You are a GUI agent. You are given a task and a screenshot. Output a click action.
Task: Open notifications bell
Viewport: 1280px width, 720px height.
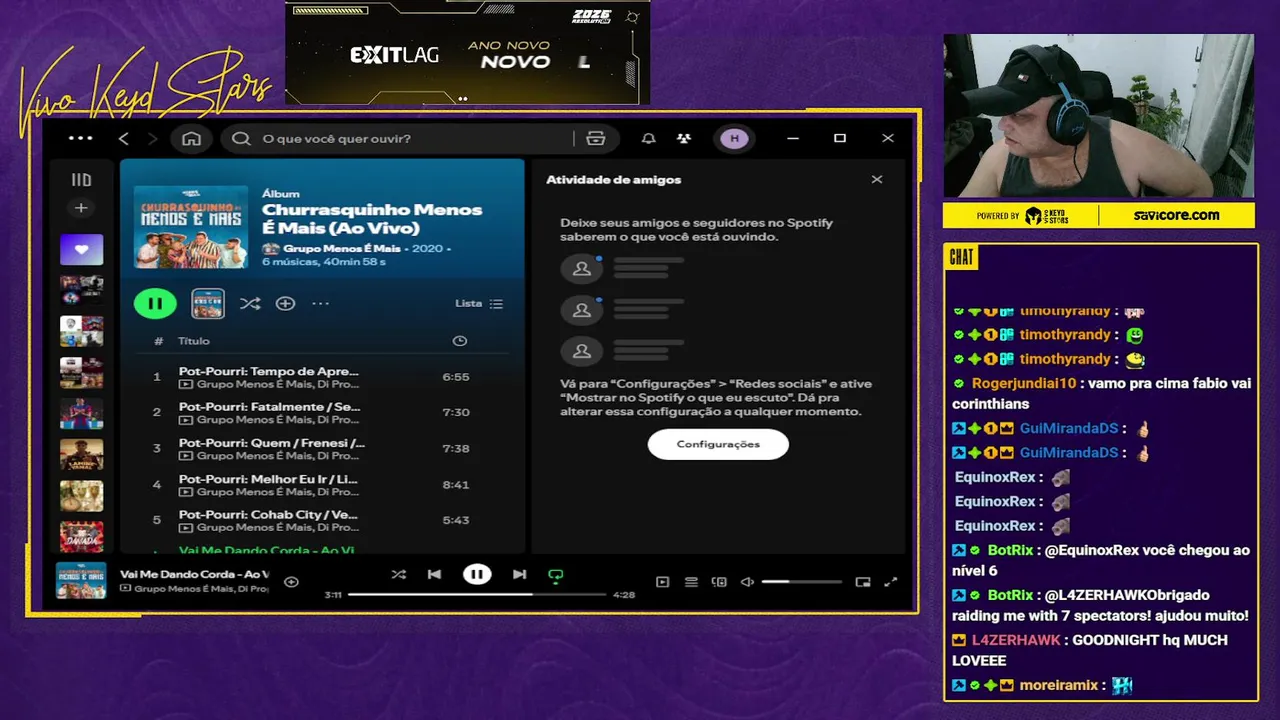[x=649, y=138]
